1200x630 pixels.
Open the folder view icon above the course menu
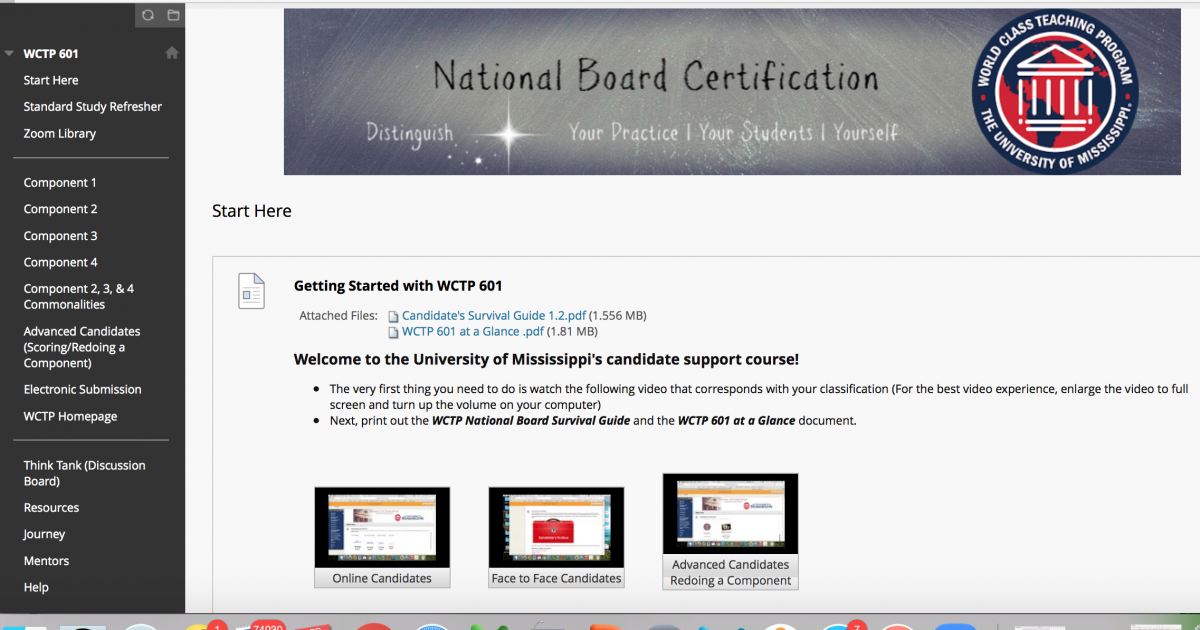click(173, 15)
